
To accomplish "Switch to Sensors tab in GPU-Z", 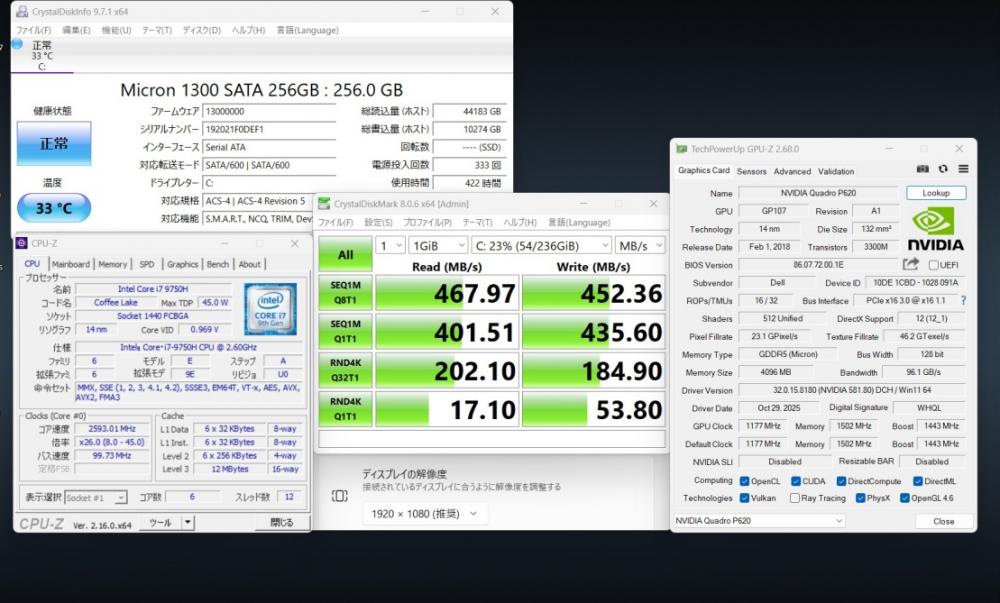I will [751, 171].
